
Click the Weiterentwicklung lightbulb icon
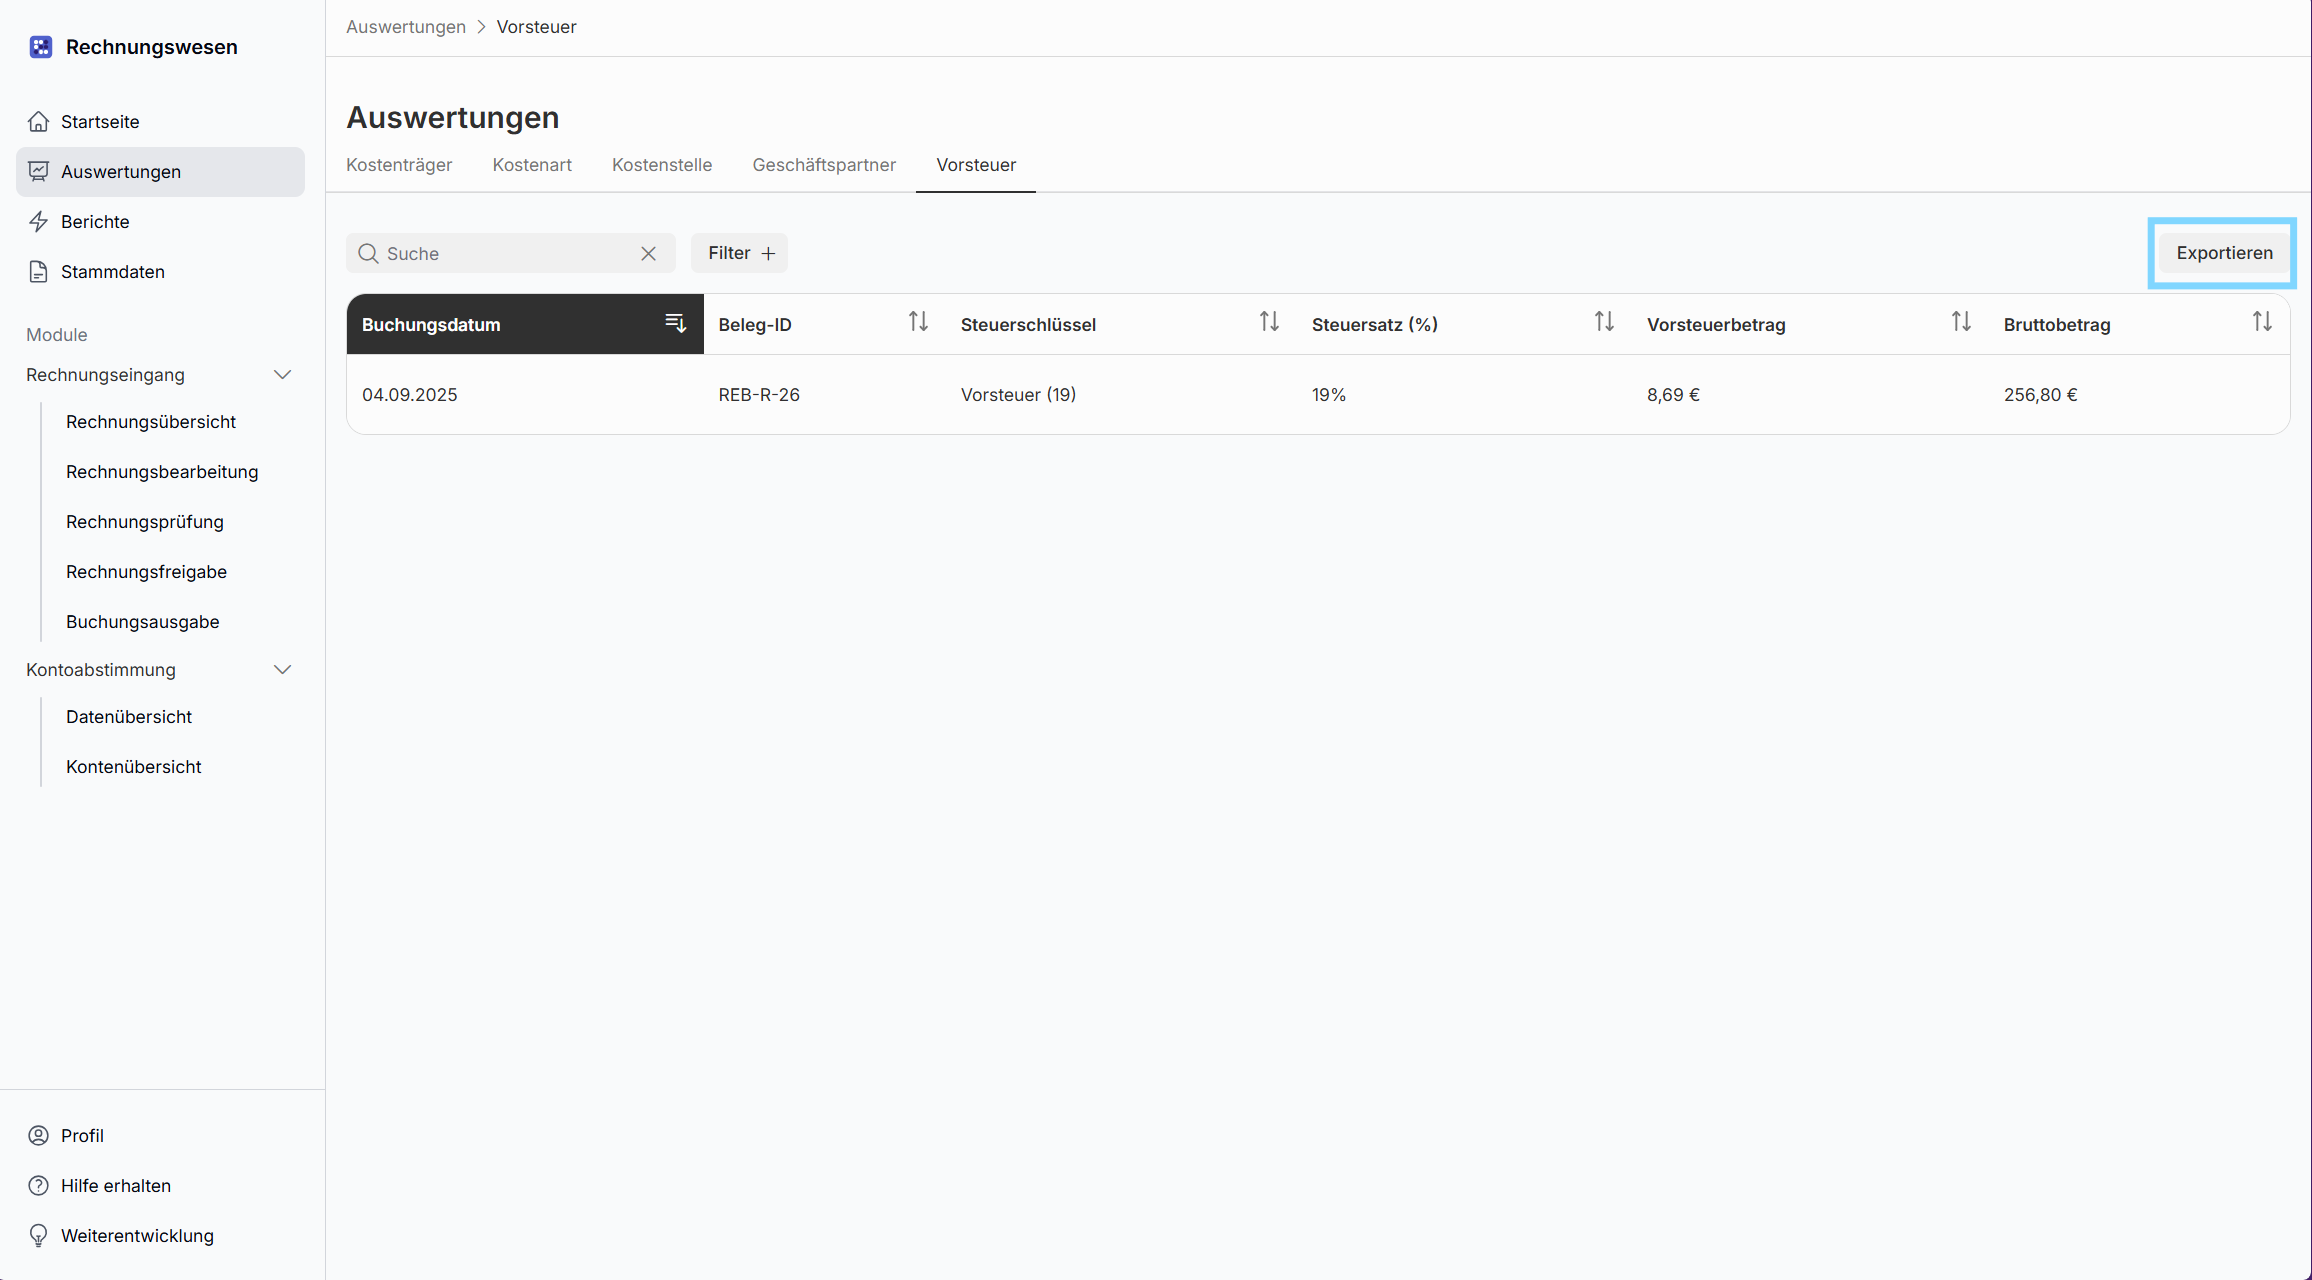click(x=38, y=1235)
